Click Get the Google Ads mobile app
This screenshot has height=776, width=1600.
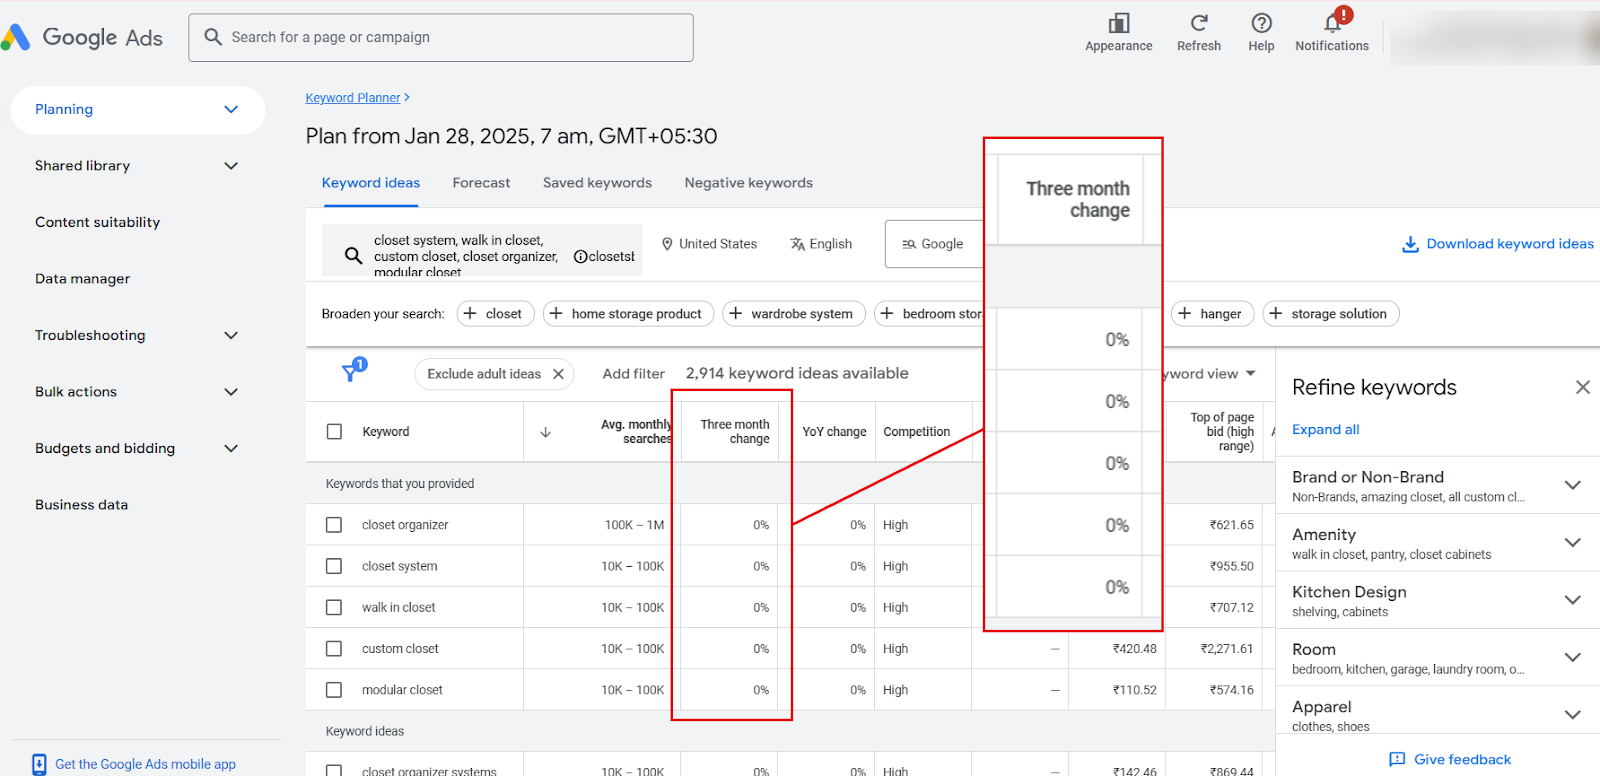134,764
